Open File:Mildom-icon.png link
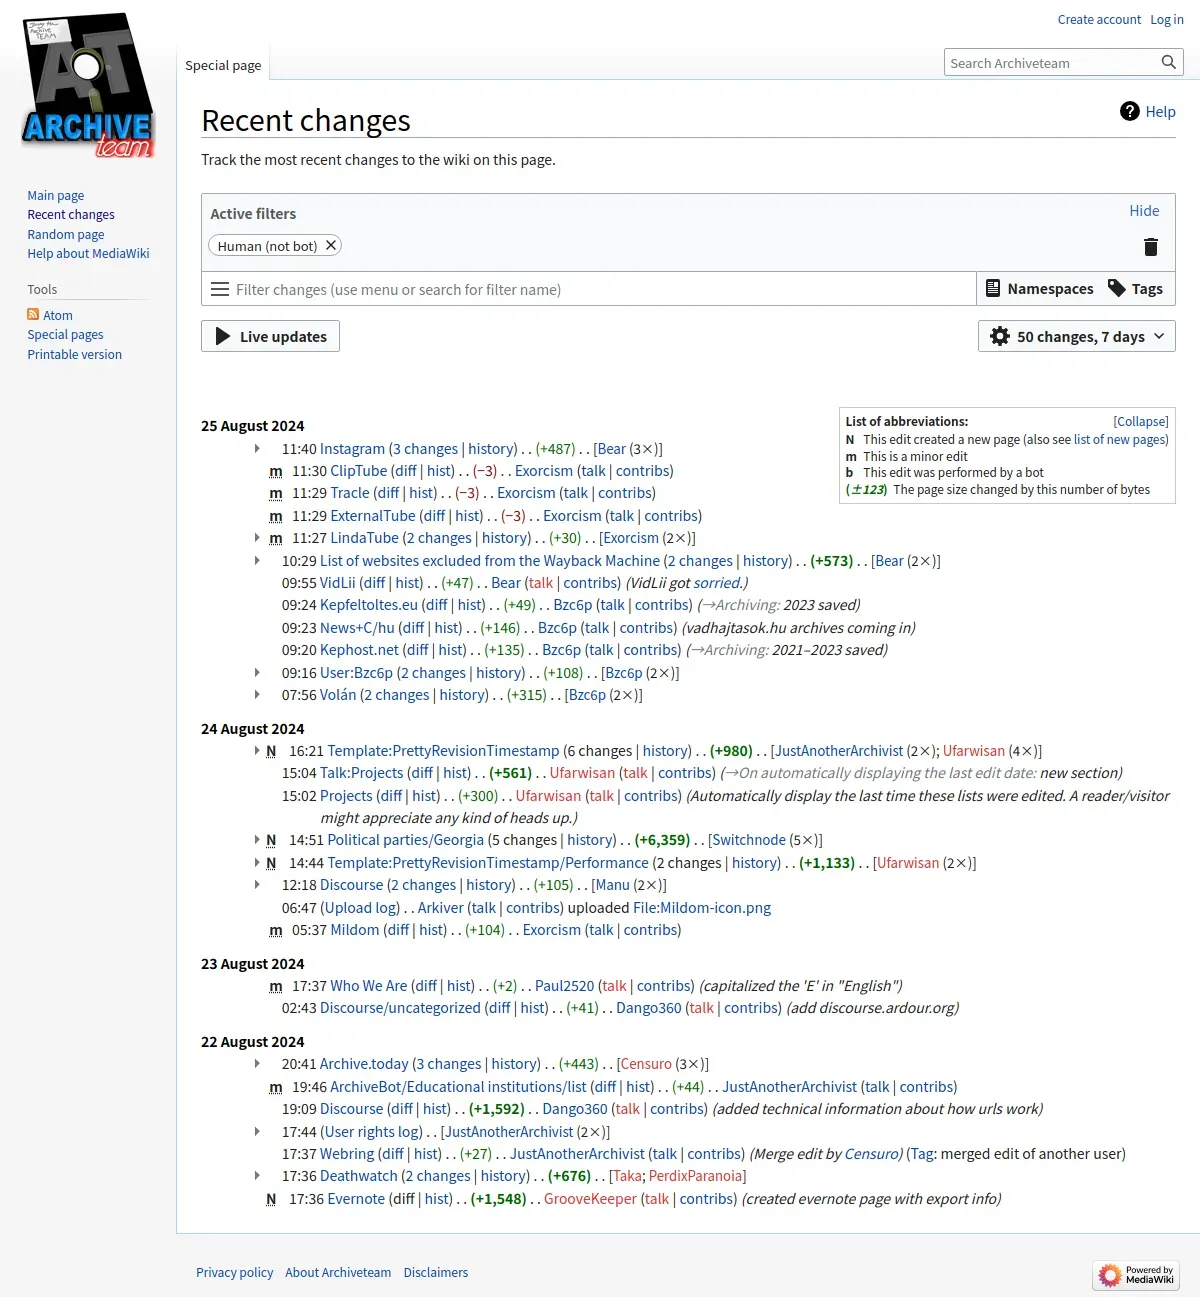This screenshot has width=1200, height=1297. (x=702, y=908)
